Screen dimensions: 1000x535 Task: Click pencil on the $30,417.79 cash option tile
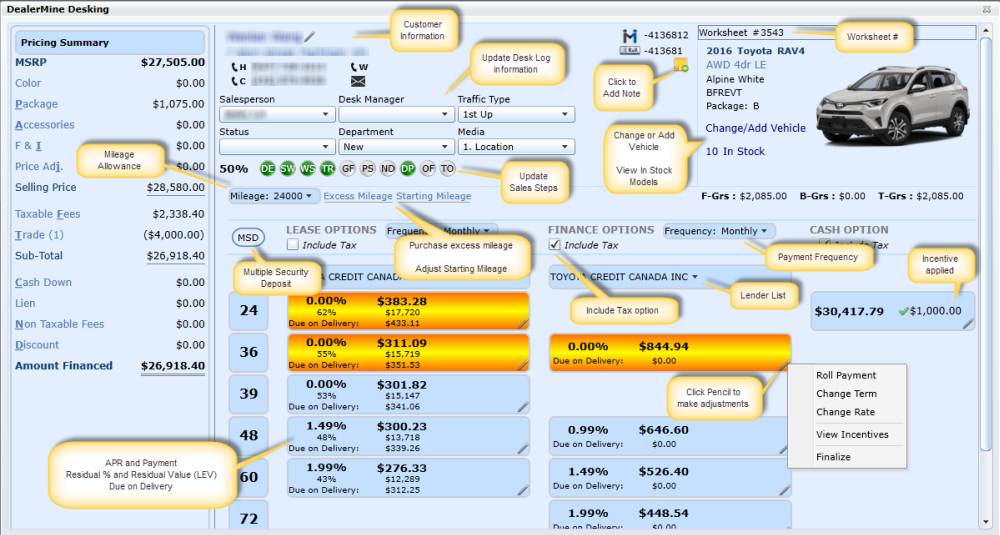tap(967, 324)
